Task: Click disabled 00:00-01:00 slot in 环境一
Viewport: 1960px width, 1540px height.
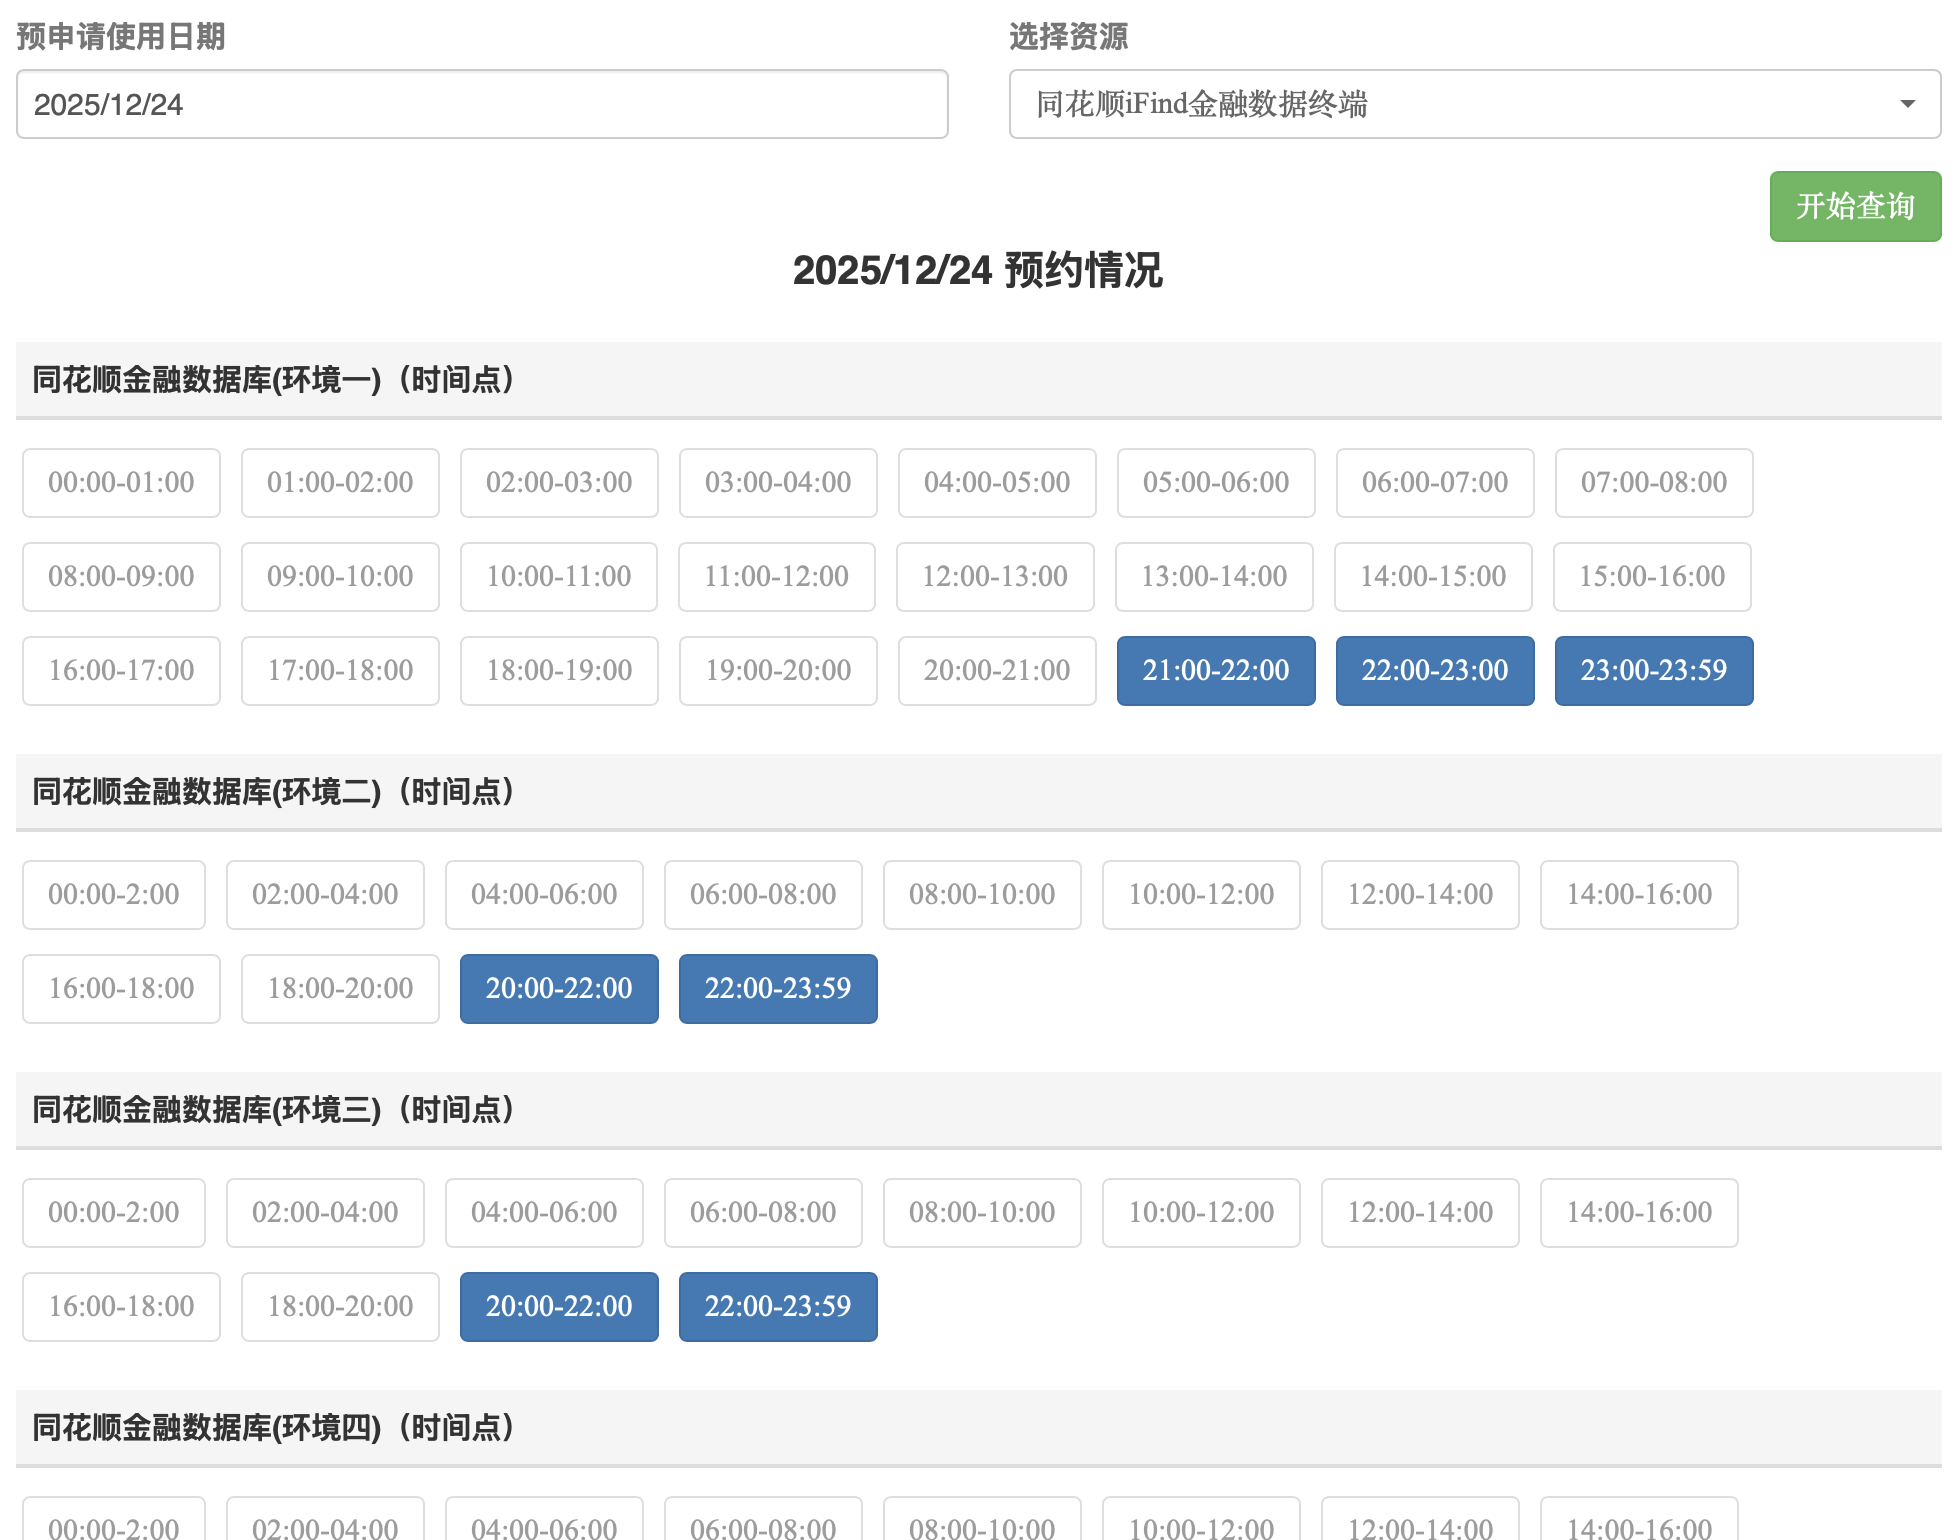Action: 121,482
